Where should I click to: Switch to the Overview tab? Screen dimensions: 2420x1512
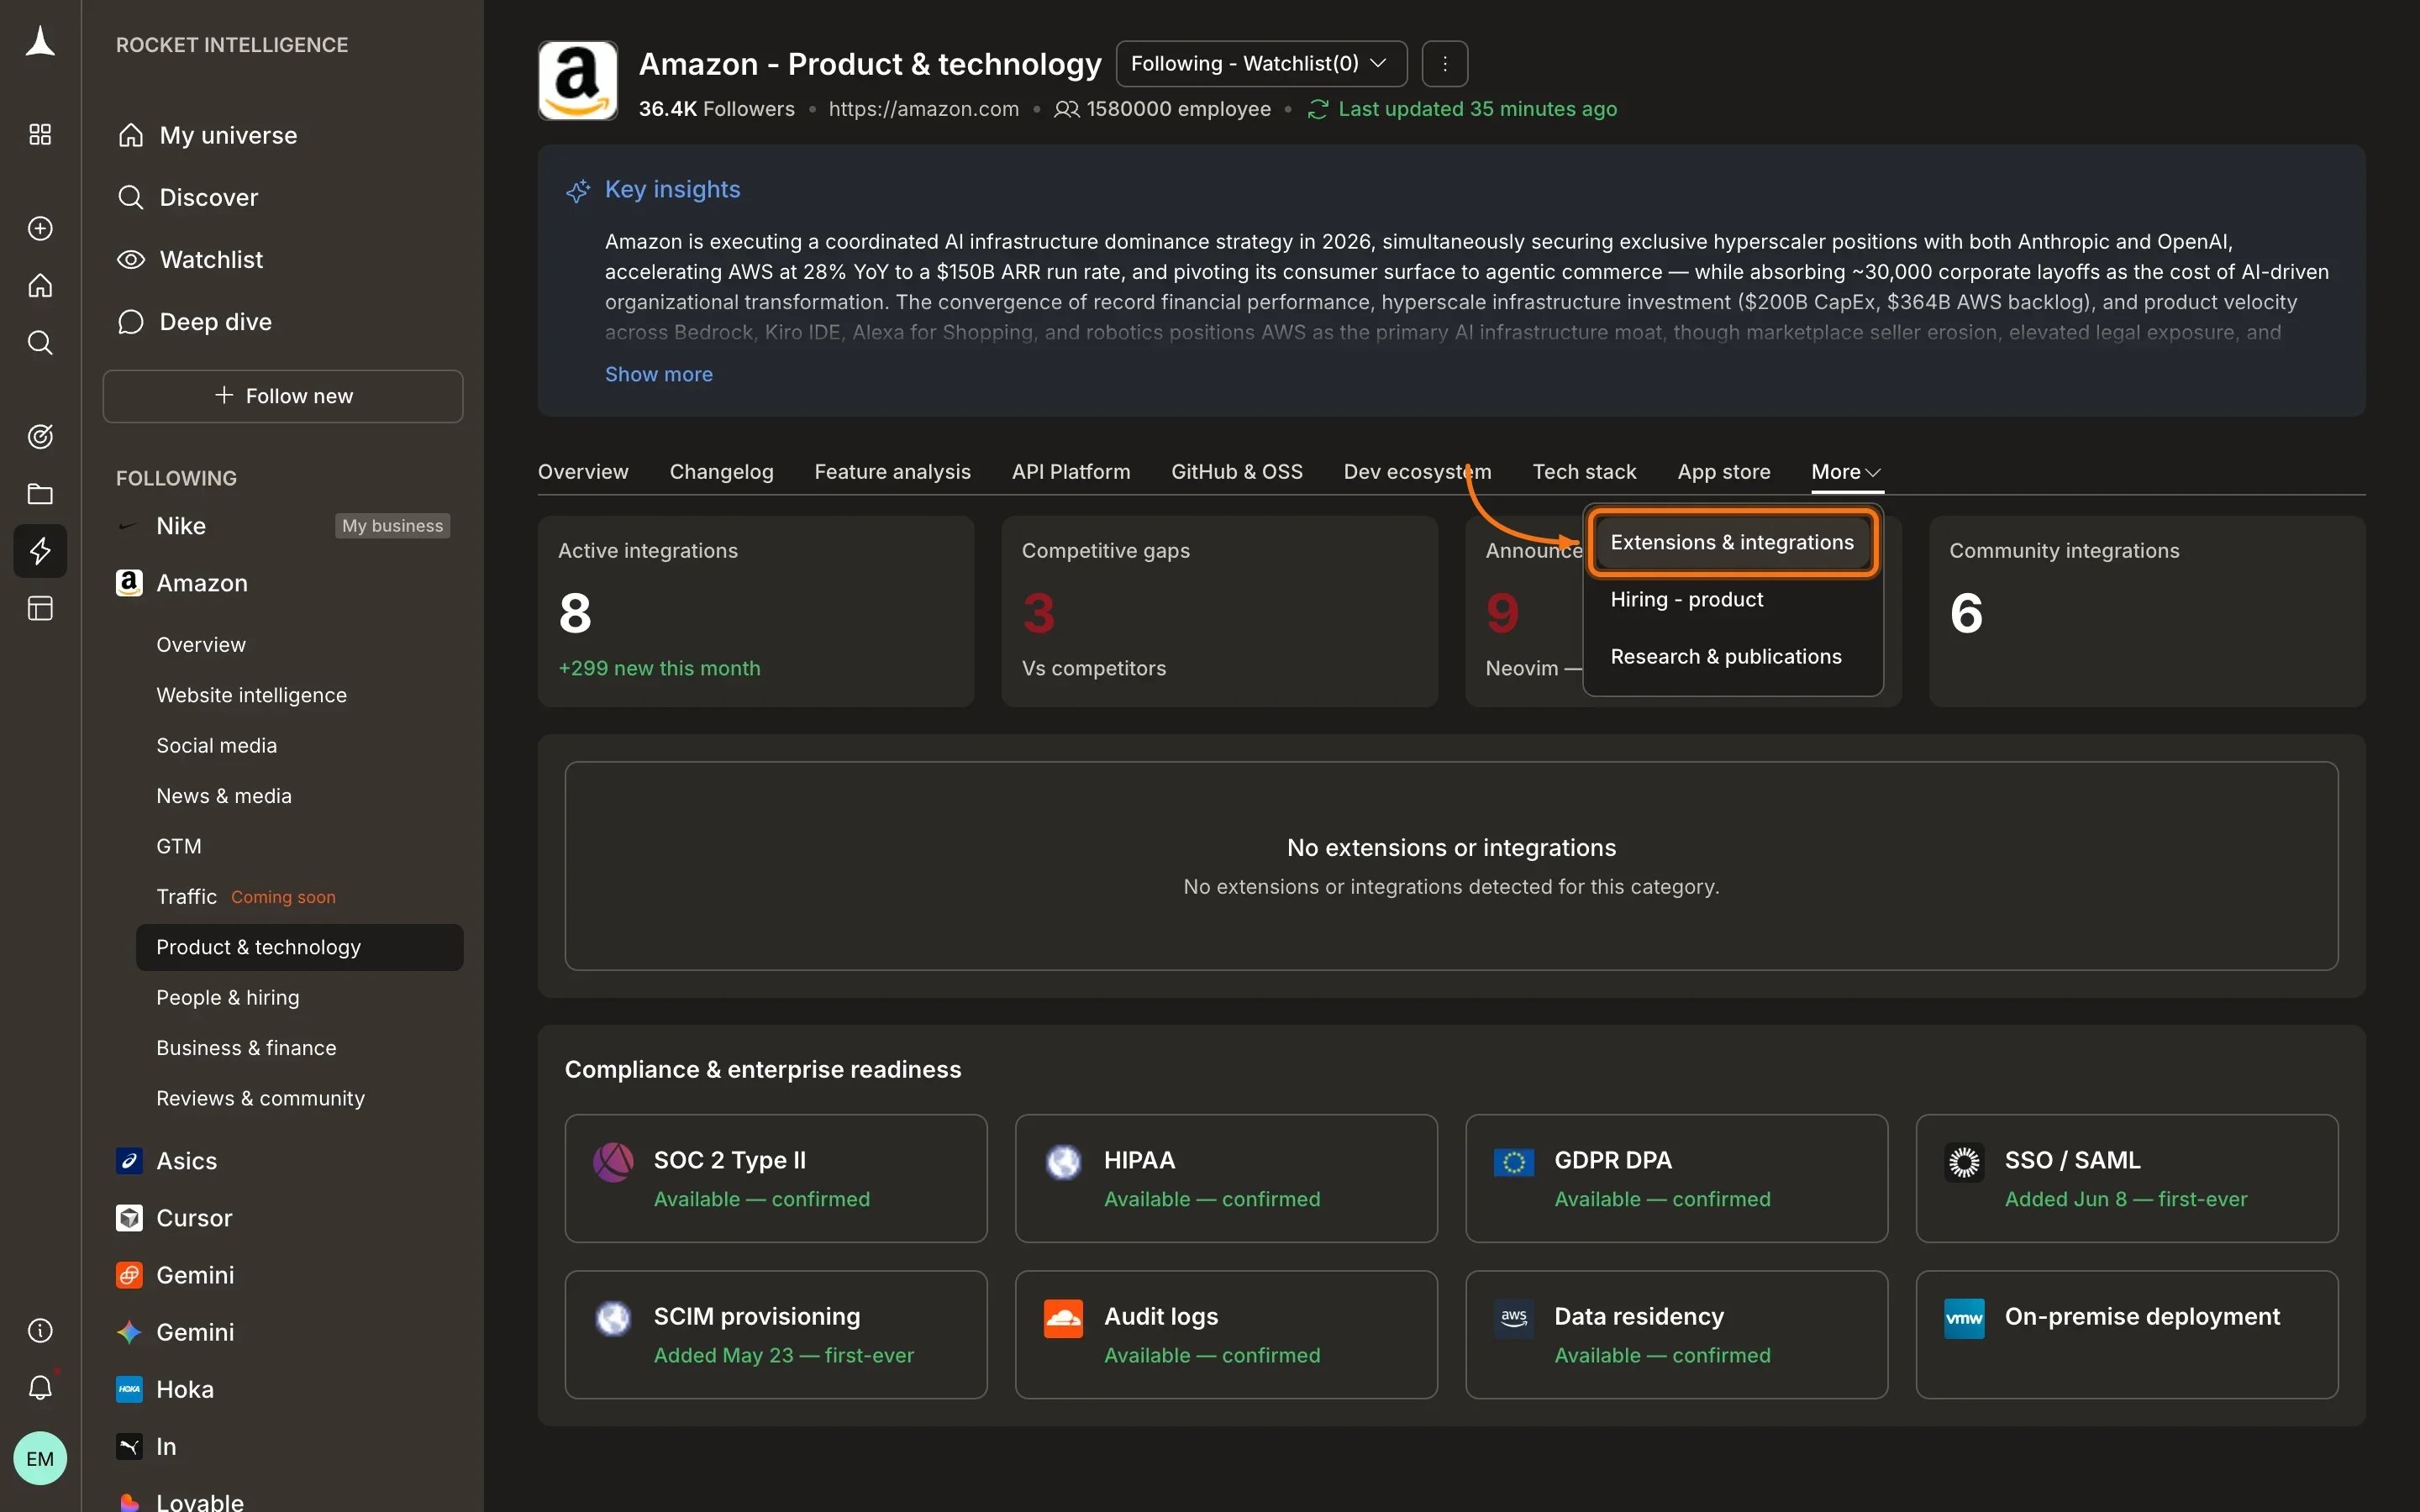pos(583,472)
